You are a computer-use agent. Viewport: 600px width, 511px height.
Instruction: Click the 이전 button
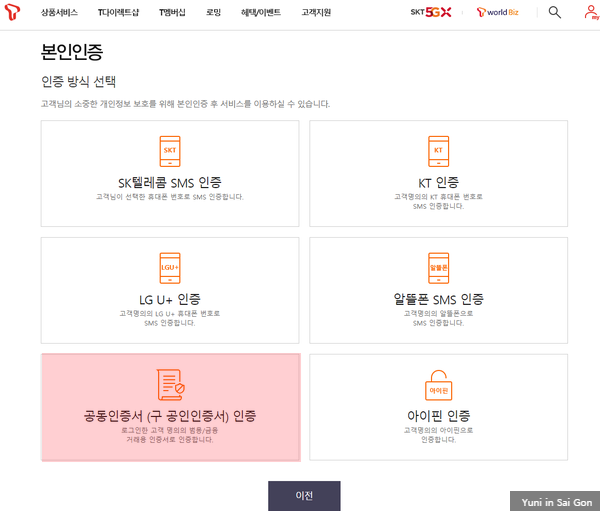304,496
